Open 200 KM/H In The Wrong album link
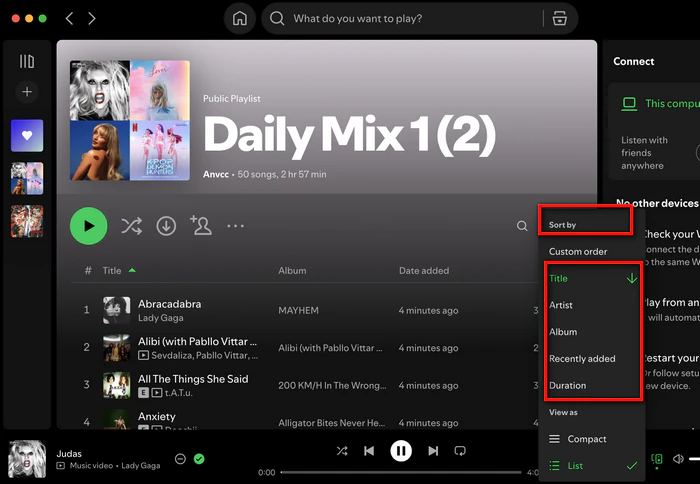 [x=332, y=385]
